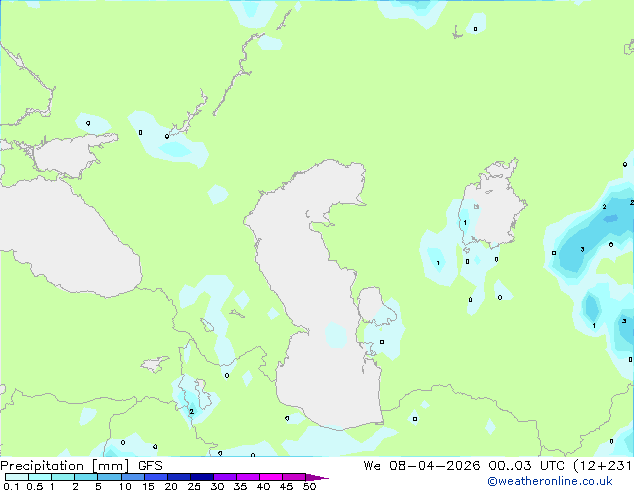The height and width of the screenshot is (490, 634).
Task: Click the 30–35 mm legend color swatch
Action: [x=225, y=477]
